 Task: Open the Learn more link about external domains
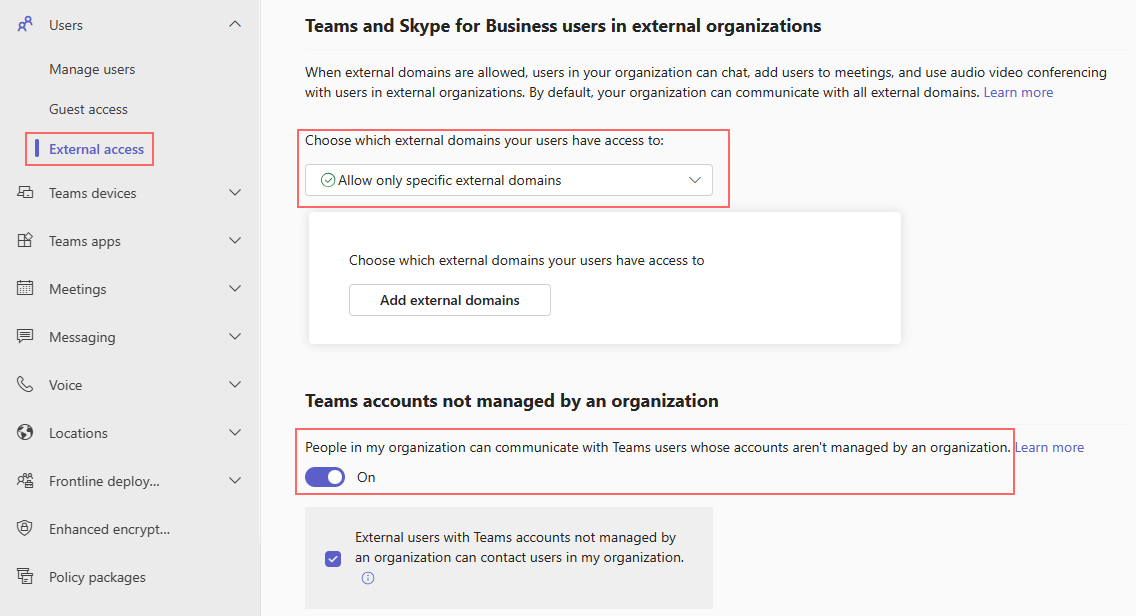(x=1017, y=91)
